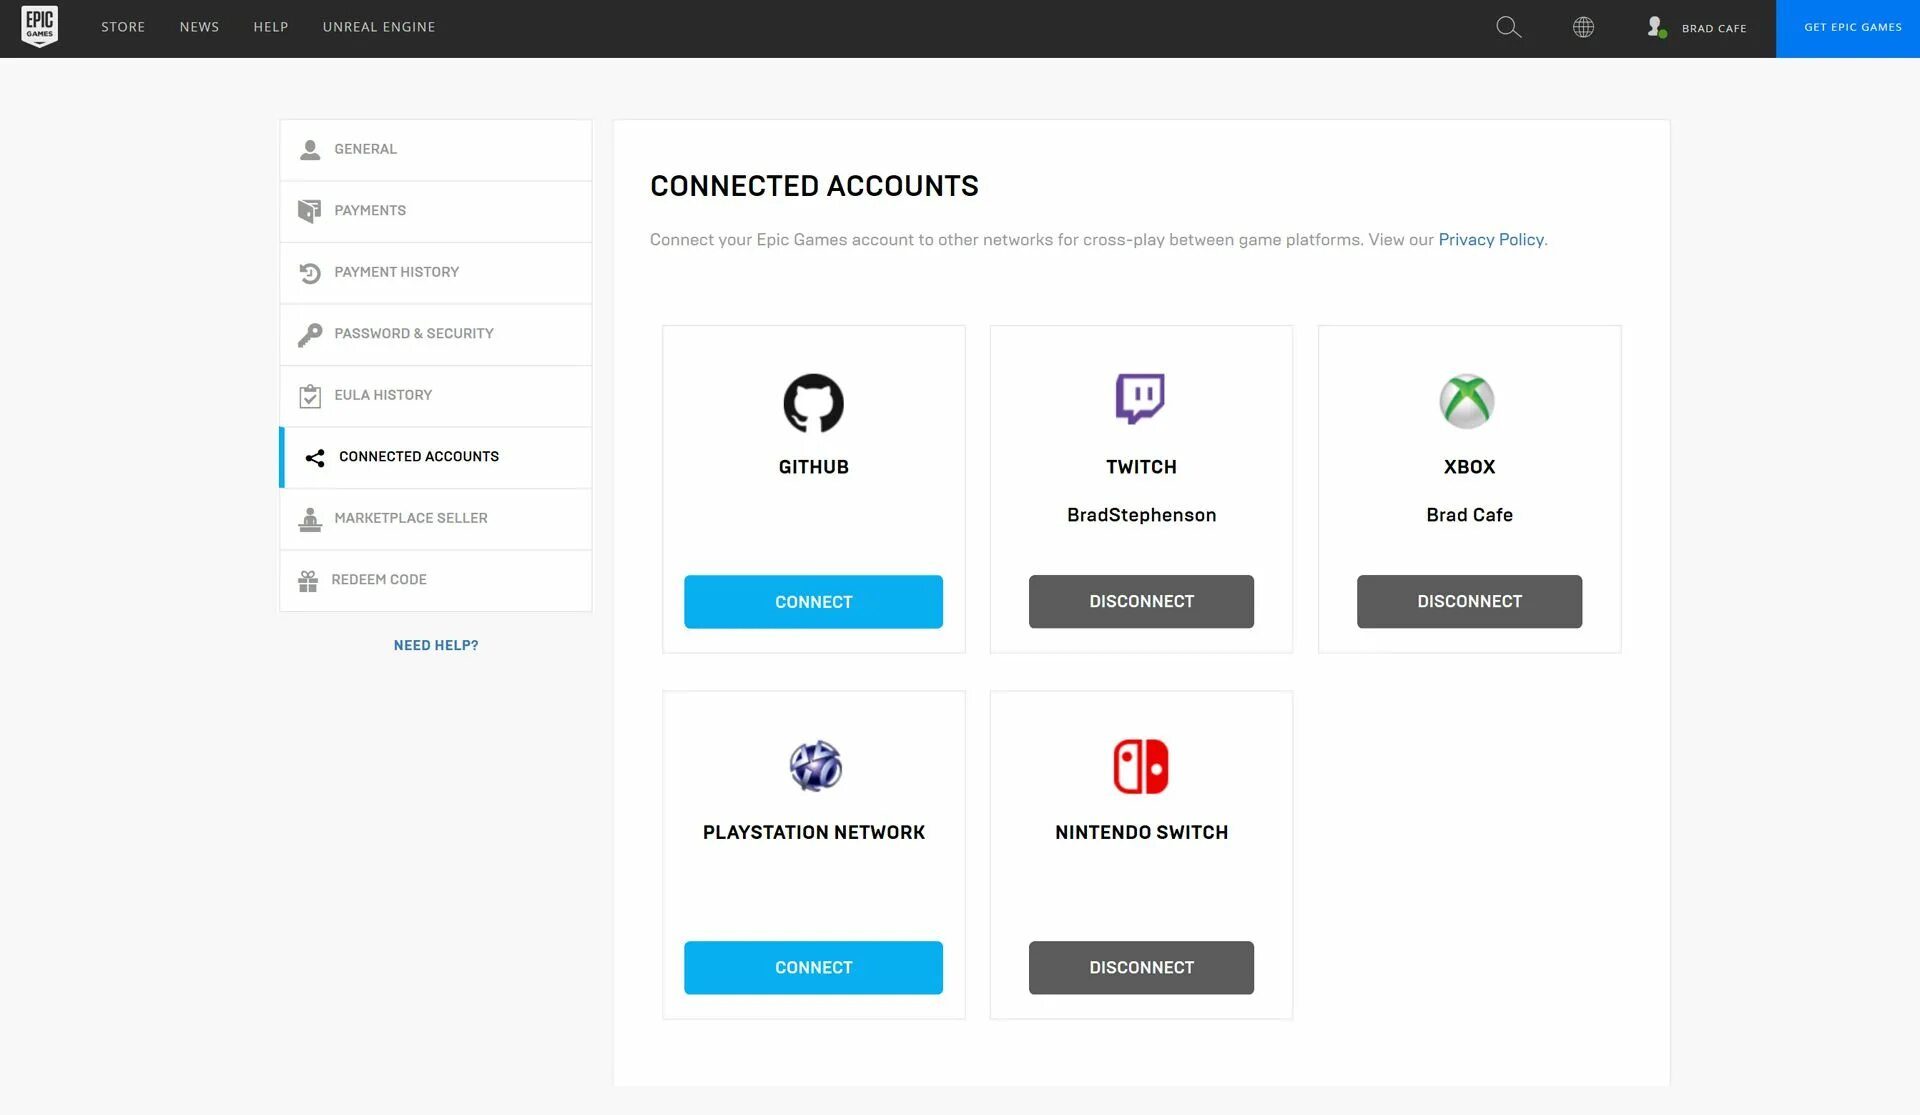Screen dimensions: 1920x1115
Task: Click the Epic Games logo in top-left
Action: [40, 27]
